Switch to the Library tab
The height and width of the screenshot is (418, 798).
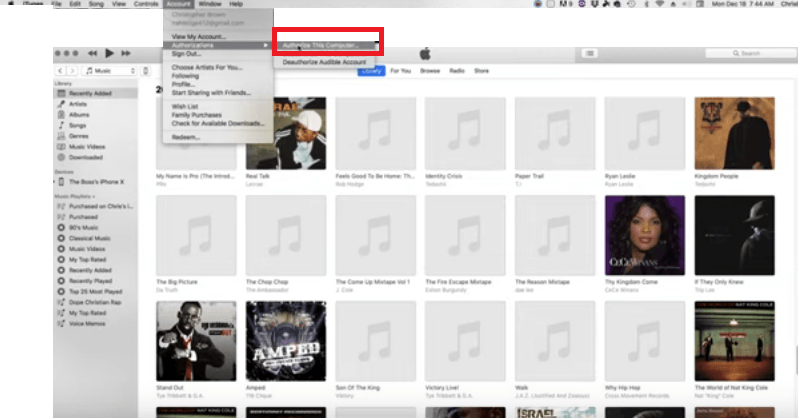pos(371,71)
